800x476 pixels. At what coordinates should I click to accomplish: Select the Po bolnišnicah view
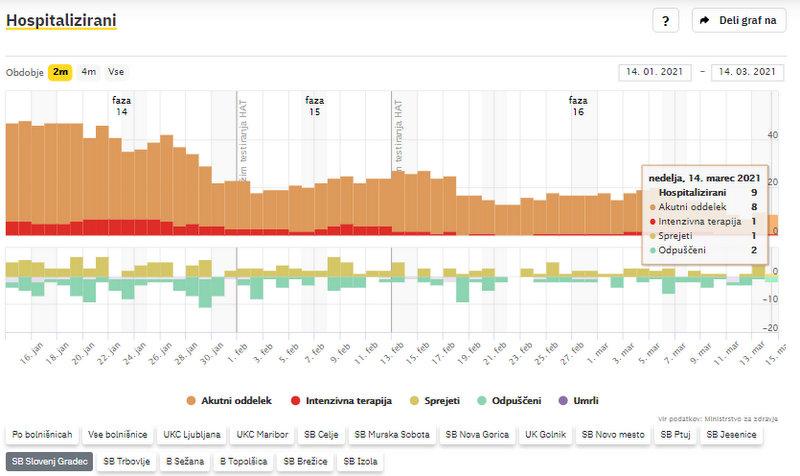[42, 435]
